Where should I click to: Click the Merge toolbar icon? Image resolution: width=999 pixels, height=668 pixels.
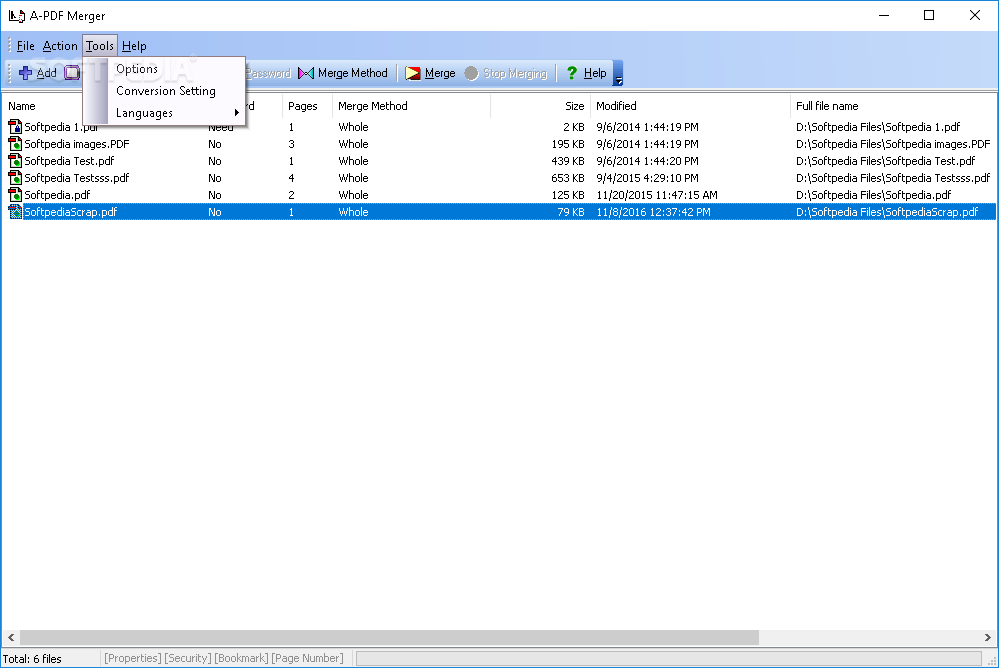coord(413,73)
